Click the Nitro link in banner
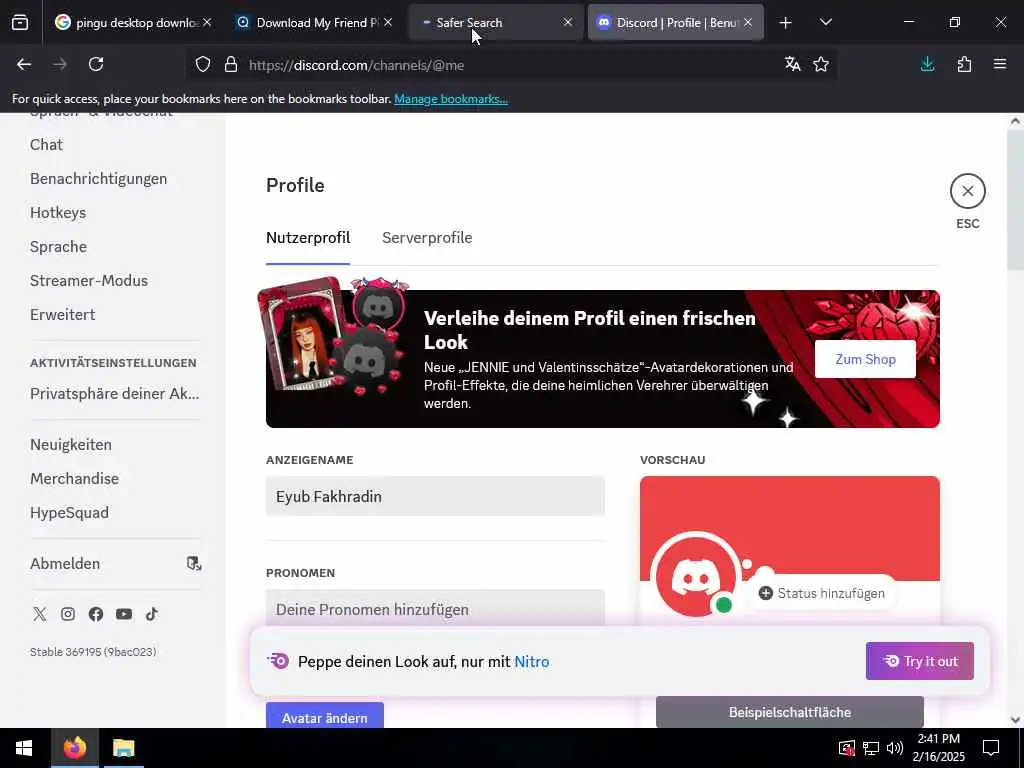The image size is (1024, 768). [x=532, y=662]
